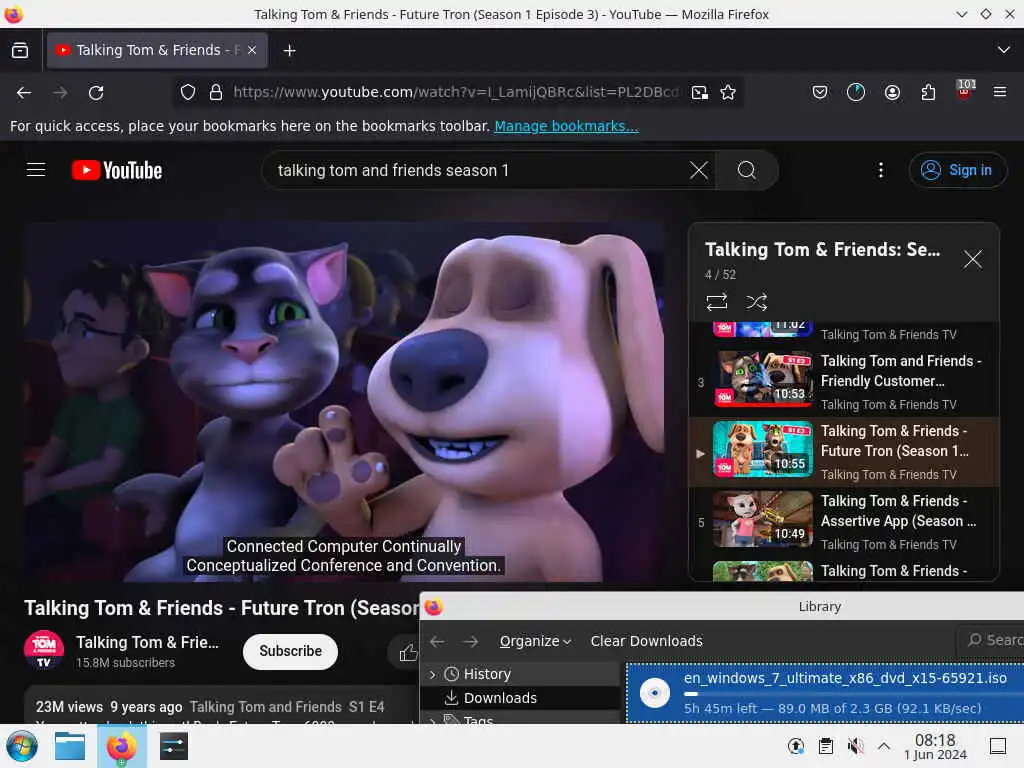
Task: Clear the YouTube search text with X
Action: 699,170
